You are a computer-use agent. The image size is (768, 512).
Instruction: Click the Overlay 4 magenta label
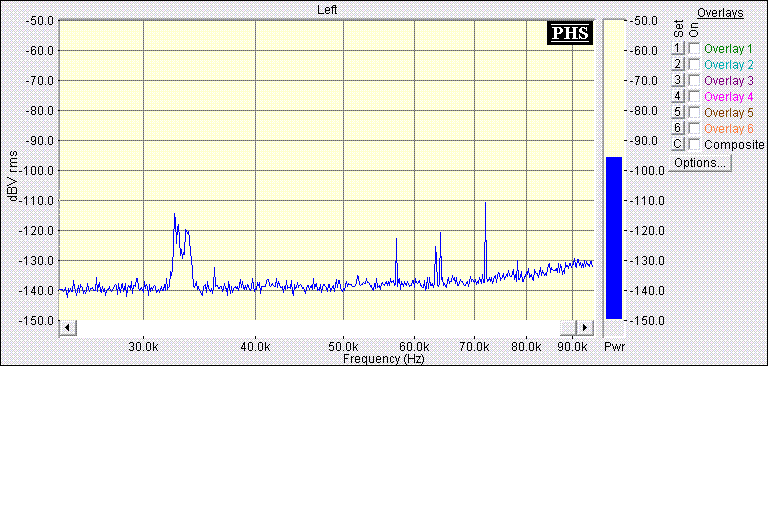728,97
